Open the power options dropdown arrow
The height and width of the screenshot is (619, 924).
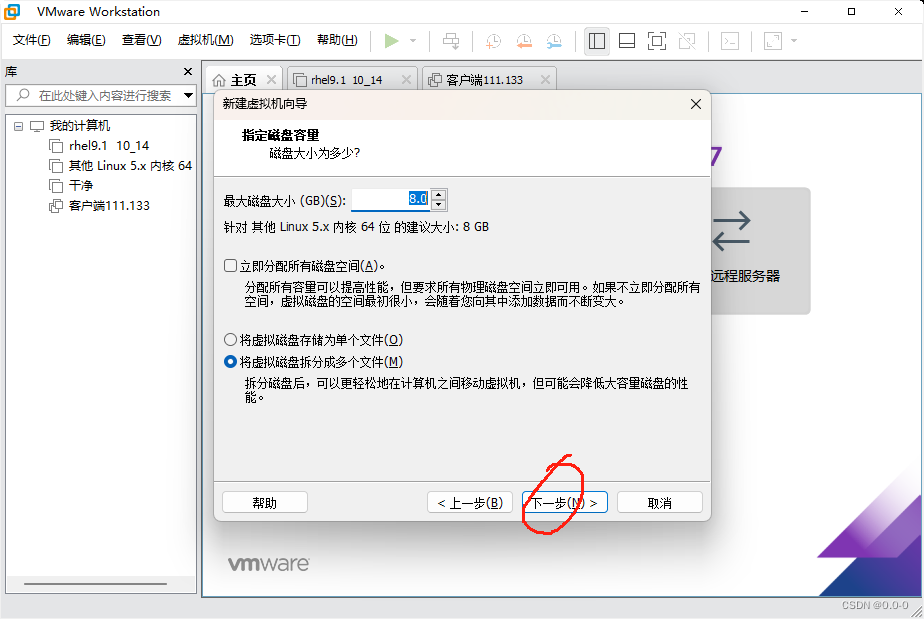pos(412,41)
